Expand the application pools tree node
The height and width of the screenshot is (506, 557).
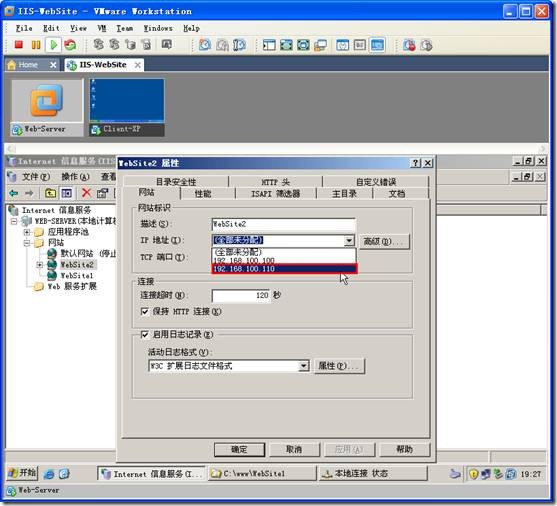click(x=27, y=232)
